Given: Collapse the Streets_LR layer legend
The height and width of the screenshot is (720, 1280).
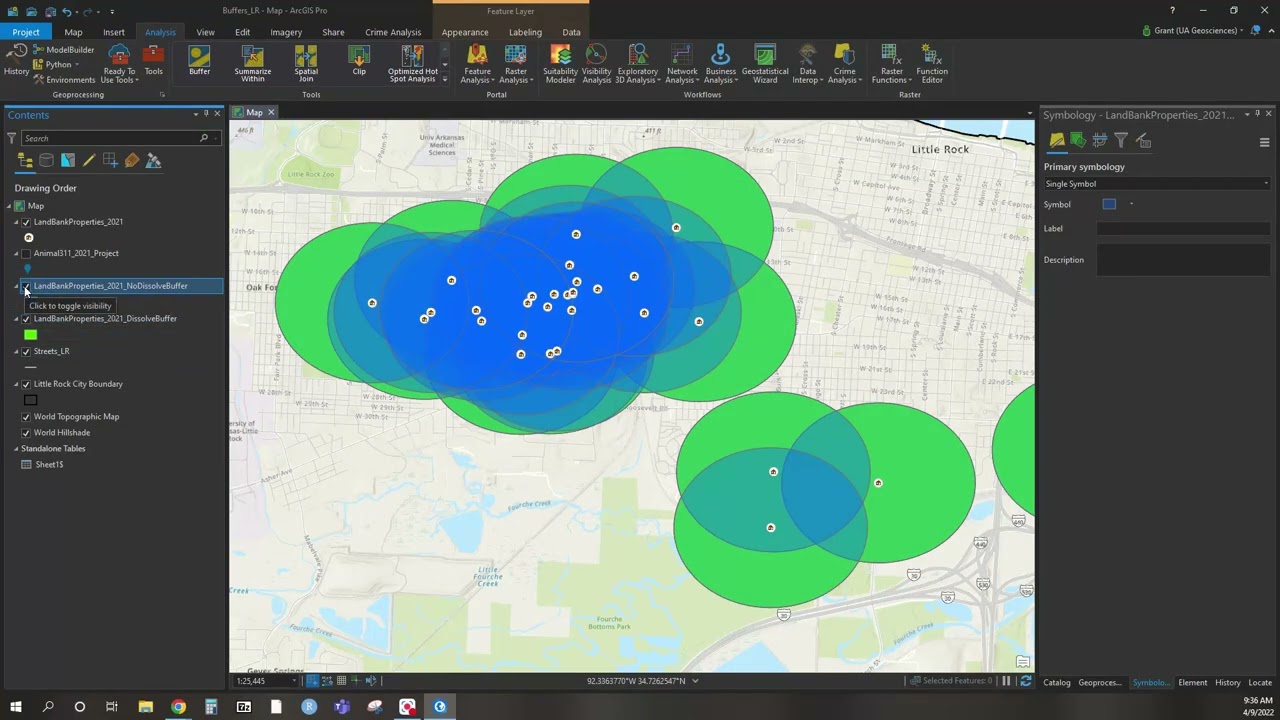Looking at the screenshot, I should (16, 352).
